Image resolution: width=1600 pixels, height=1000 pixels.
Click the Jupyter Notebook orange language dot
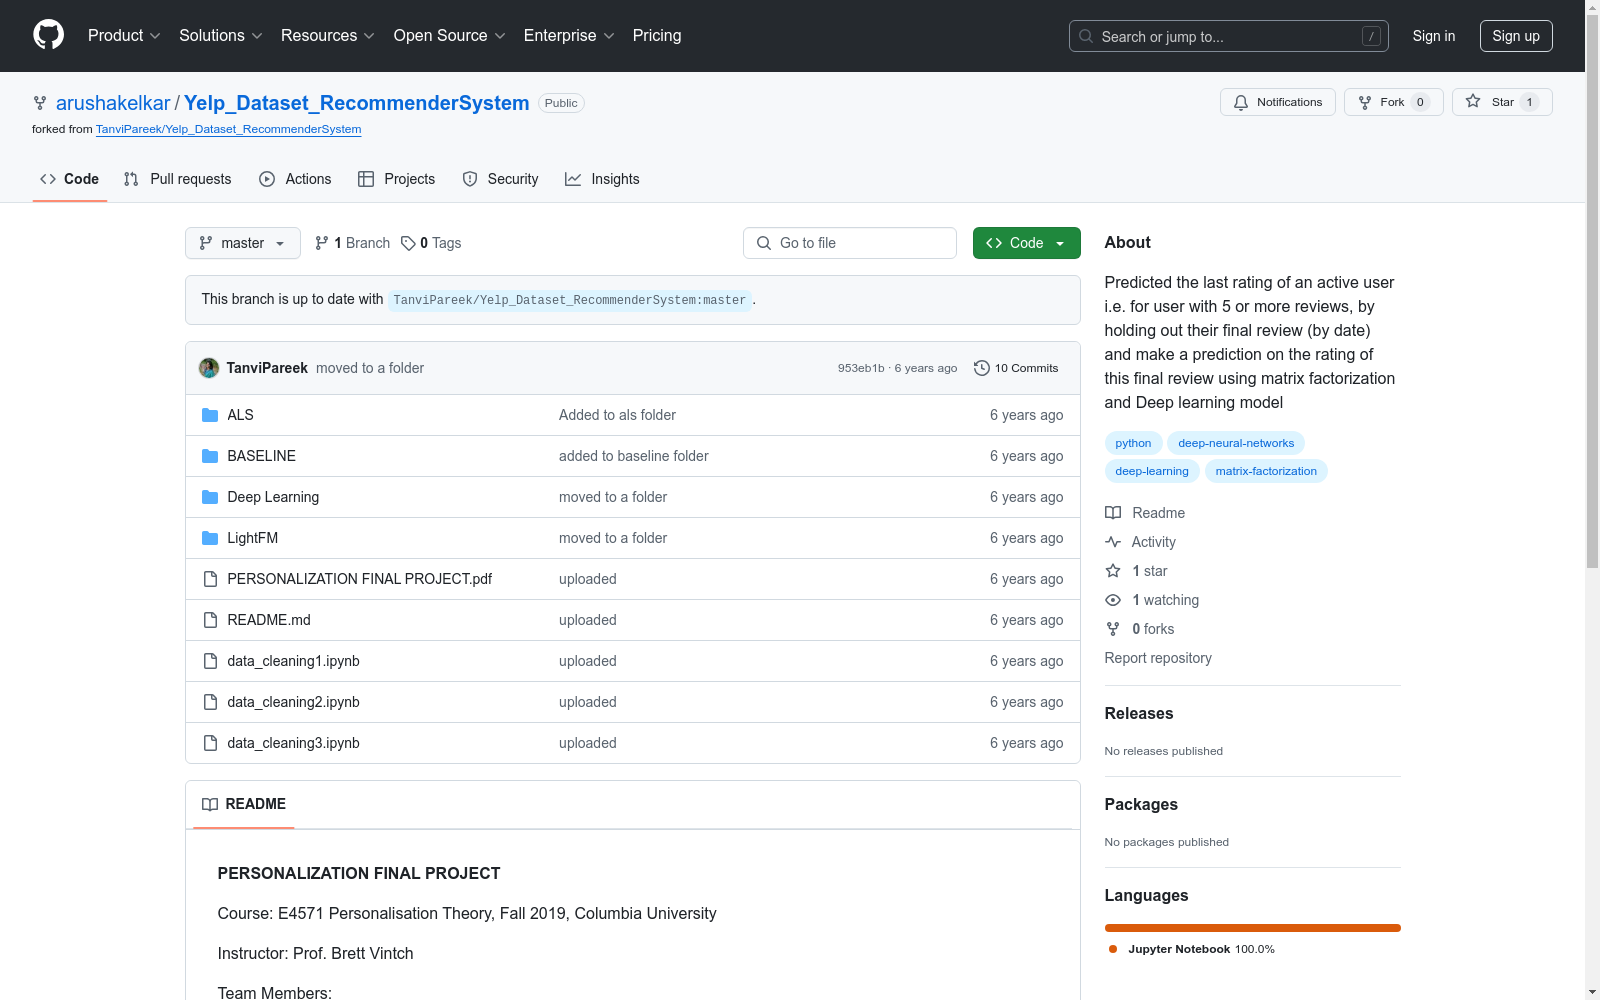1113,949
